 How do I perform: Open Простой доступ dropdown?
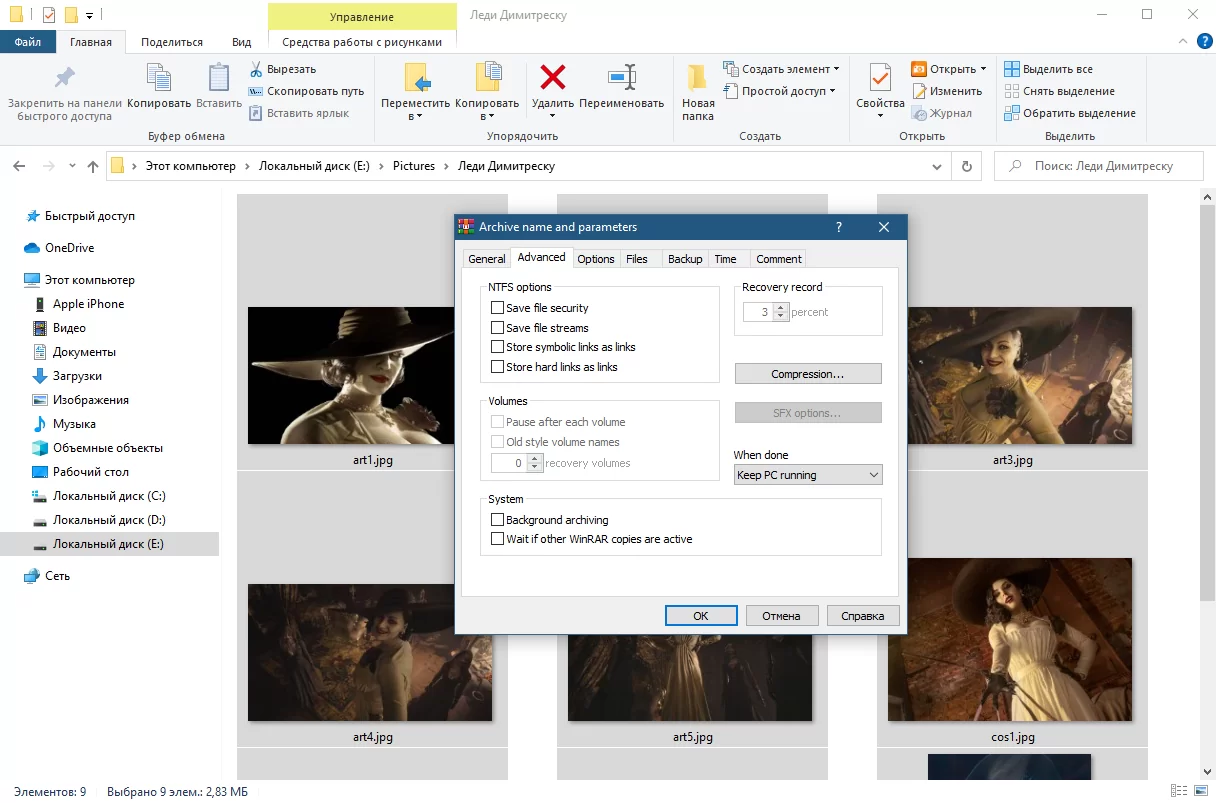click(x=779, y=91)
